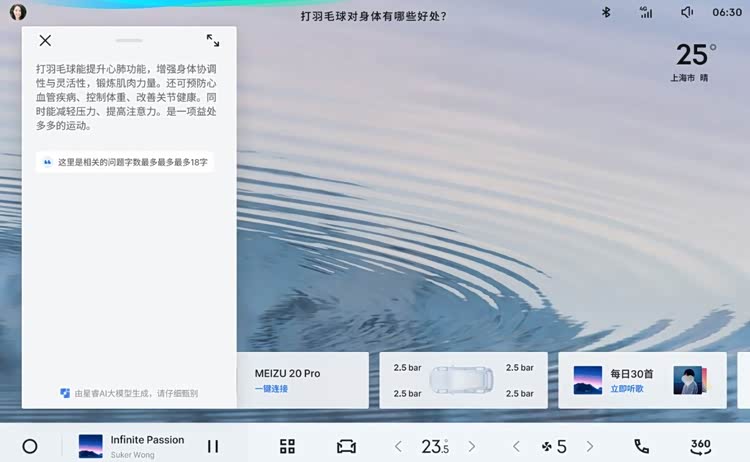Raise the fan speed above 5

point(590,447)
